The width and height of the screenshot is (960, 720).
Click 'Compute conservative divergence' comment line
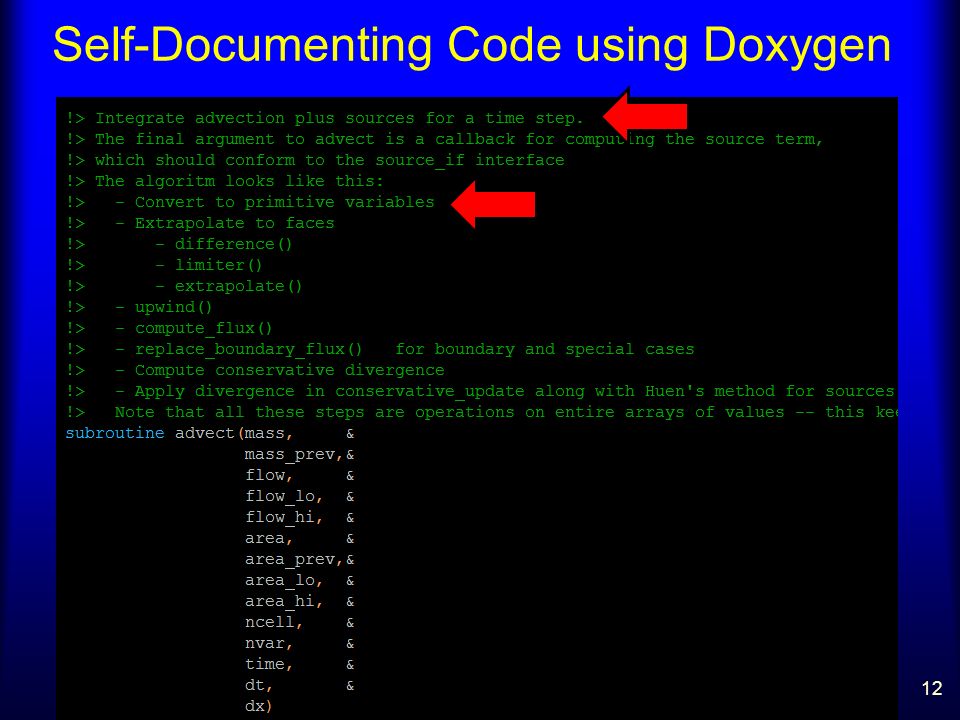(290, 370)
